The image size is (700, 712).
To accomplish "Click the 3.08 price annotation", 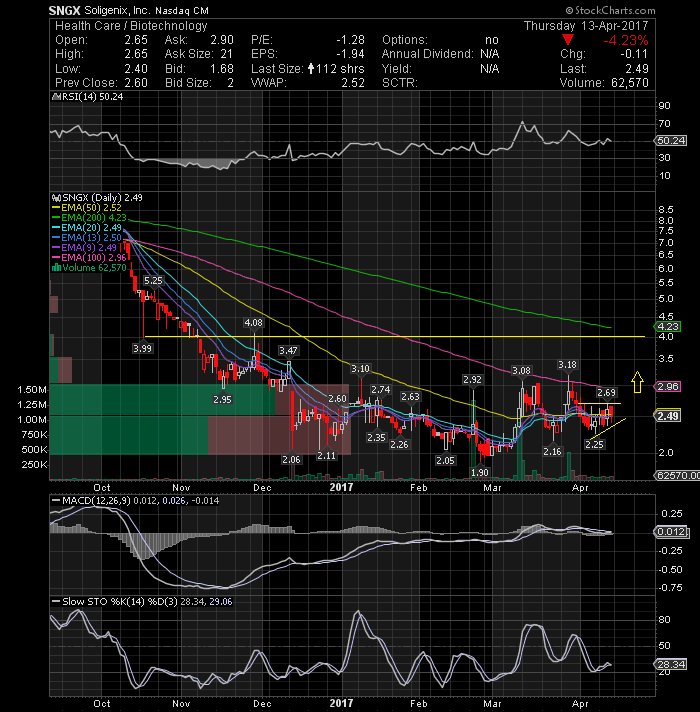I will point(521,371).
